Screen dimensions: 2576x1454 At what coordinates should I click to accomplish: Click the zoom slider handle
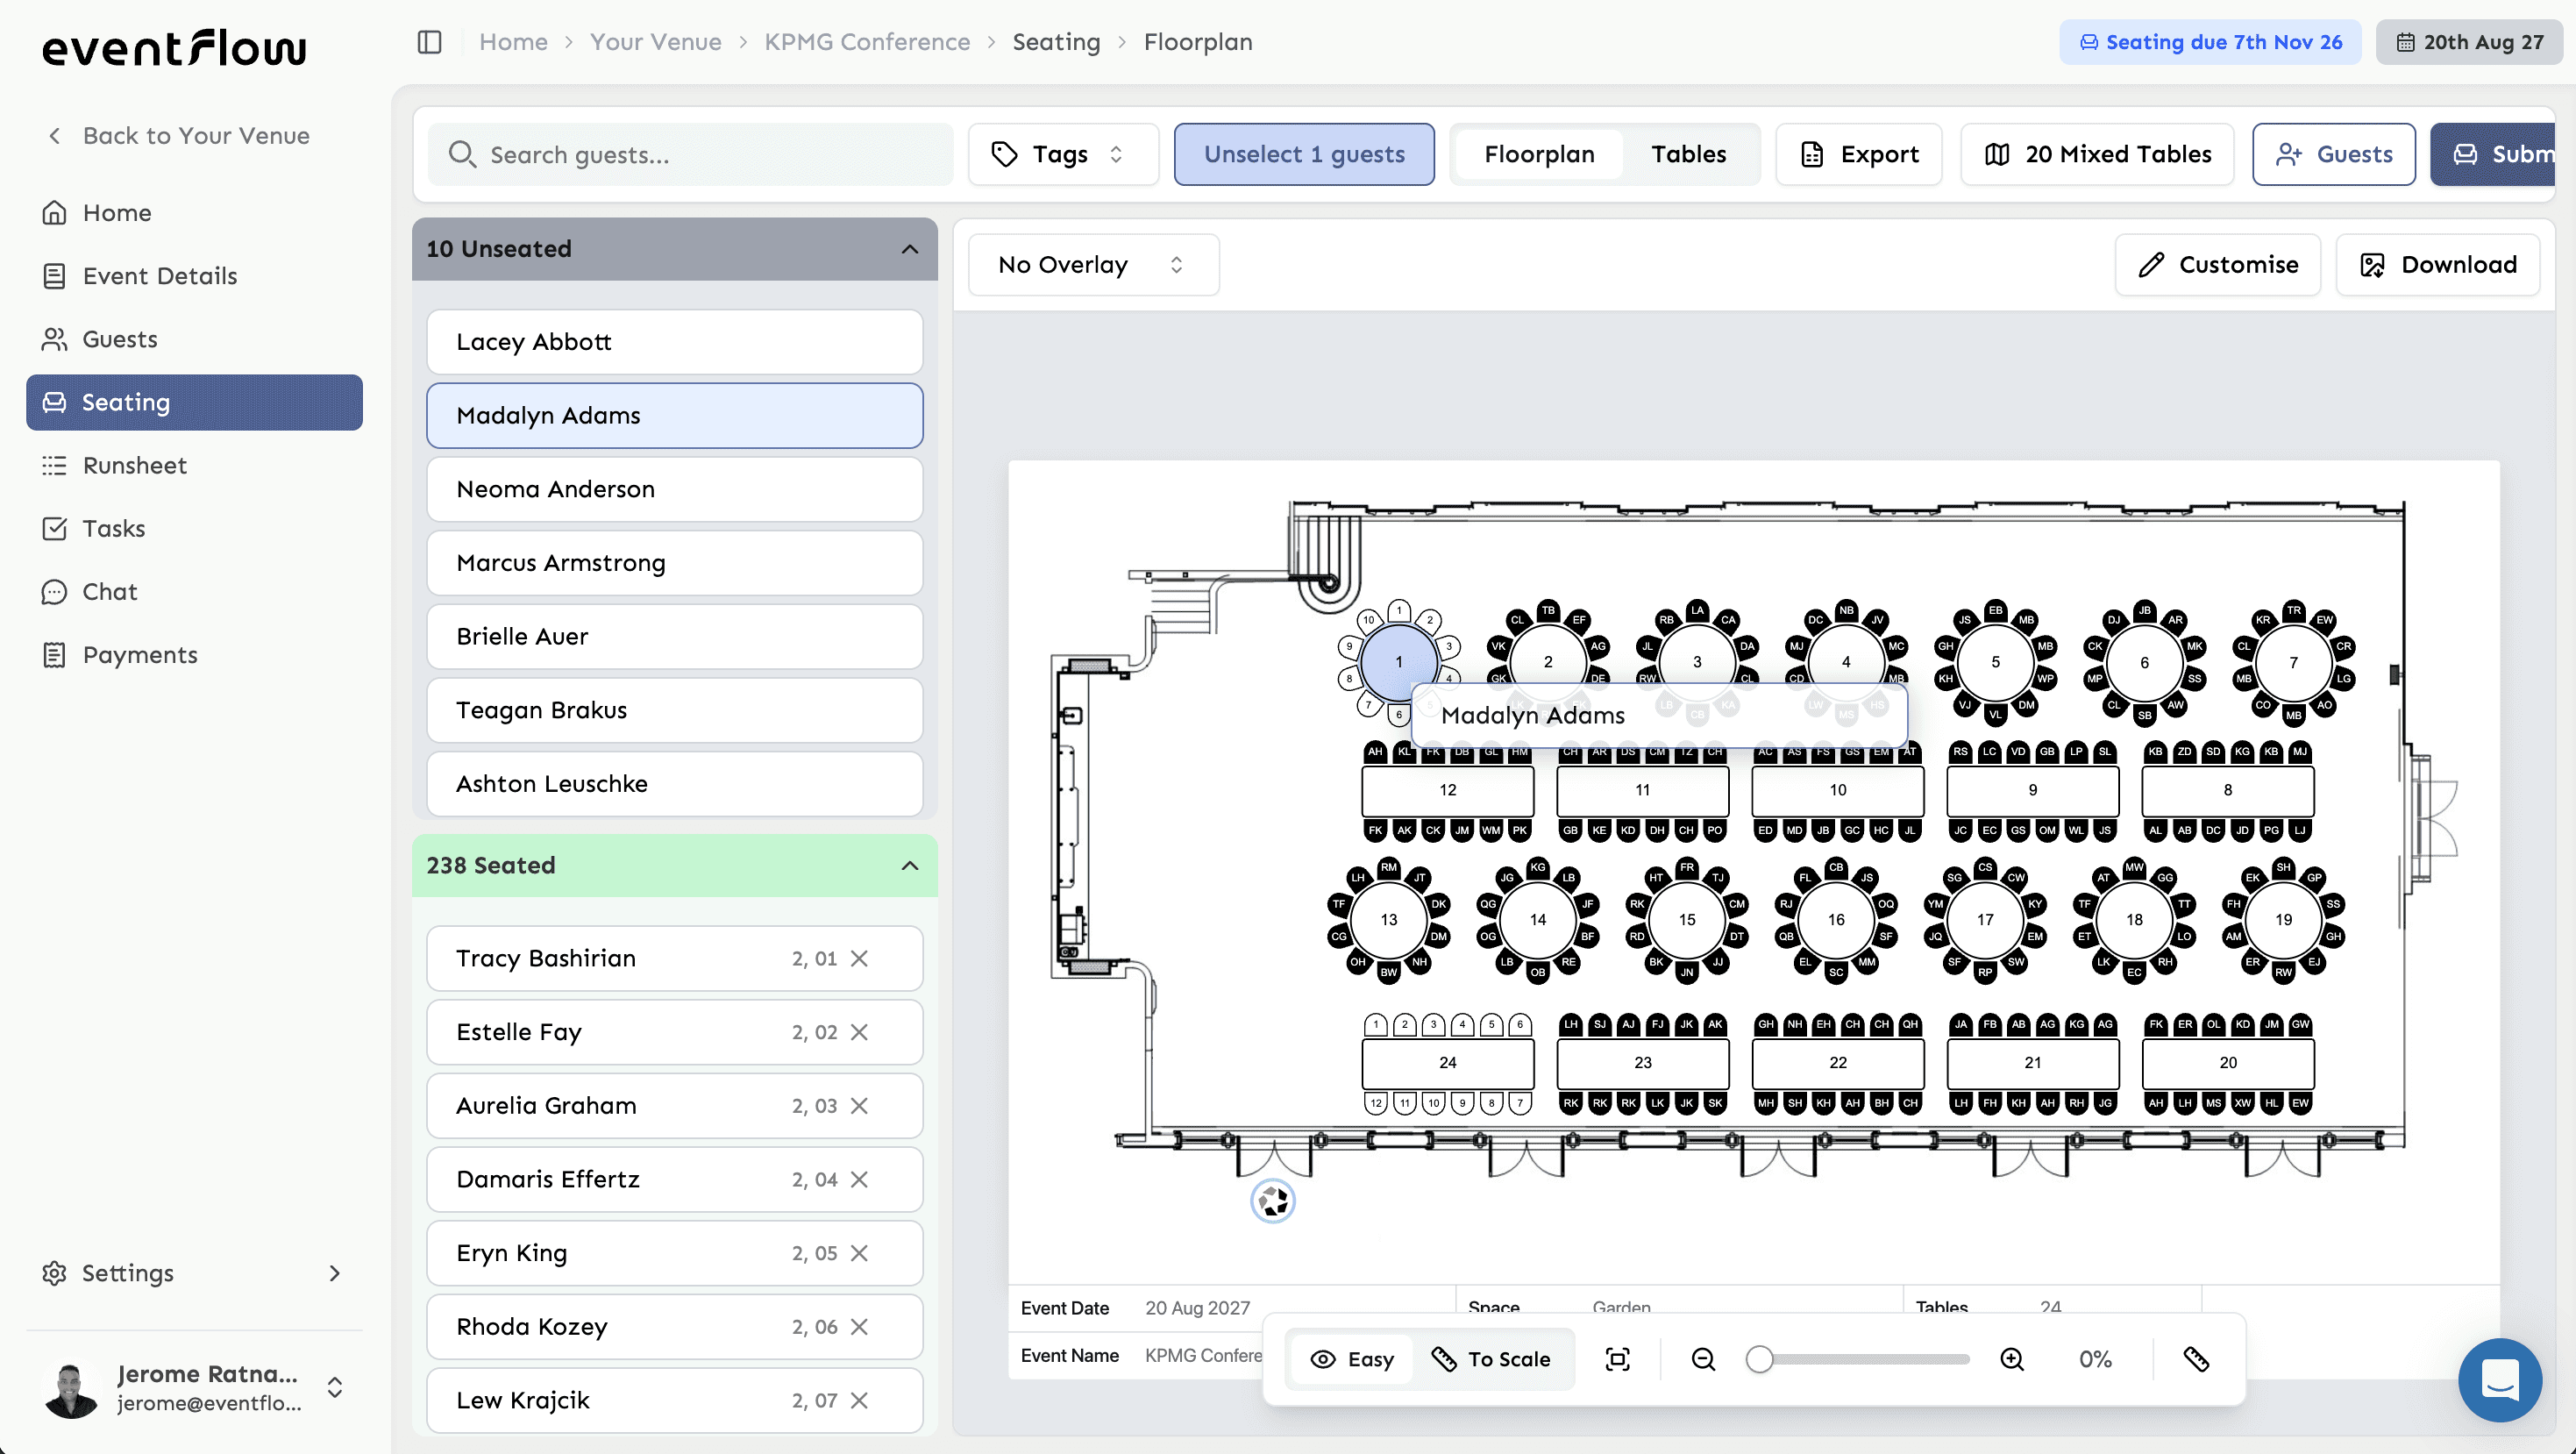[1759, 1359]
